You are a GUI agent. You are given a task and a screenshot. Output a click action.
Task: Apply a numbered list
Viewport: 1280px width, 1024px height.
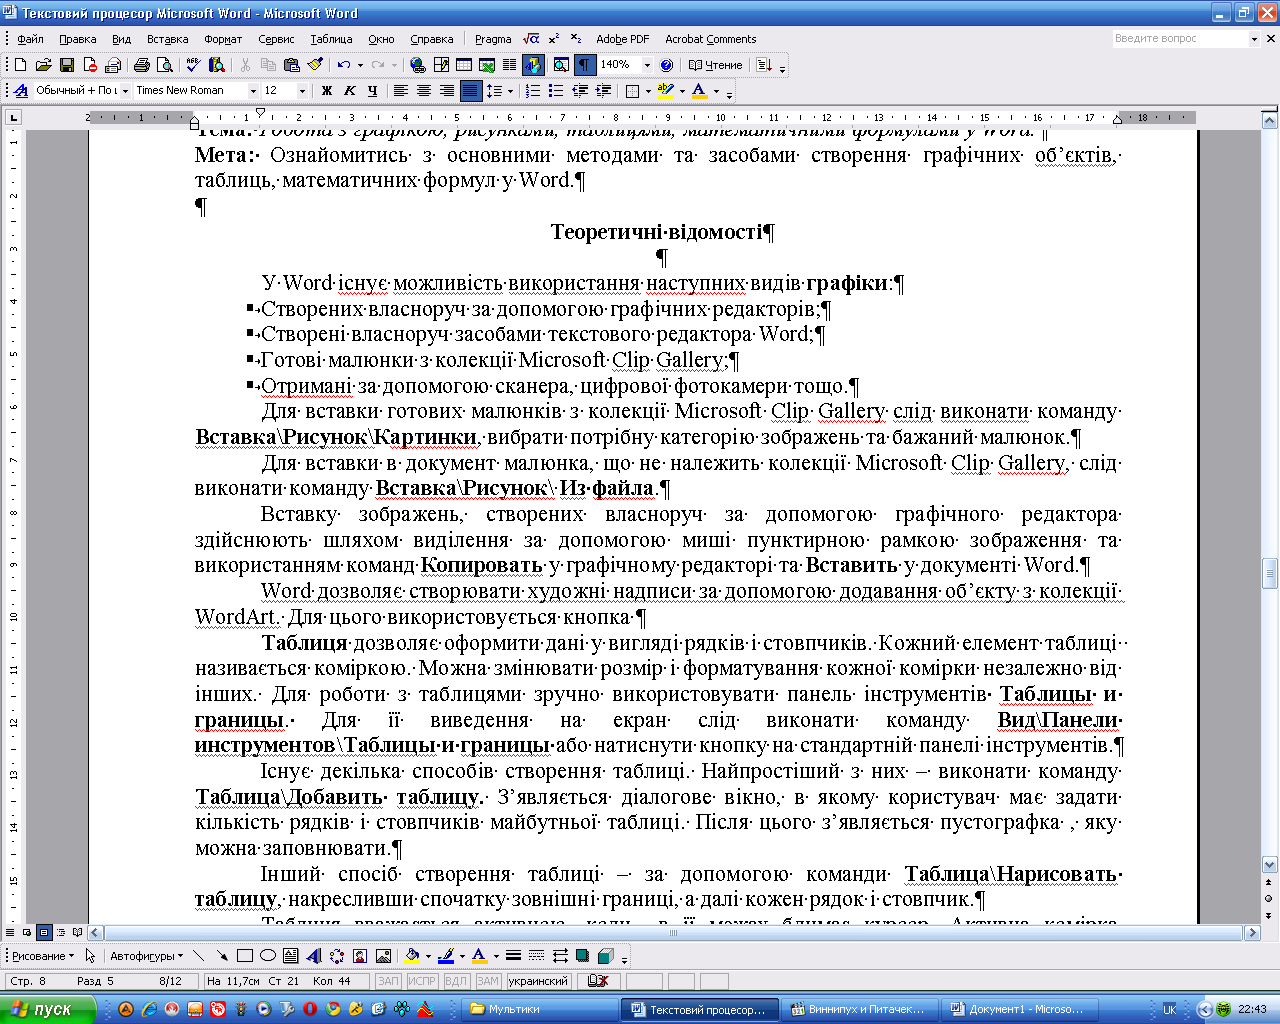[x=533, y=90]
